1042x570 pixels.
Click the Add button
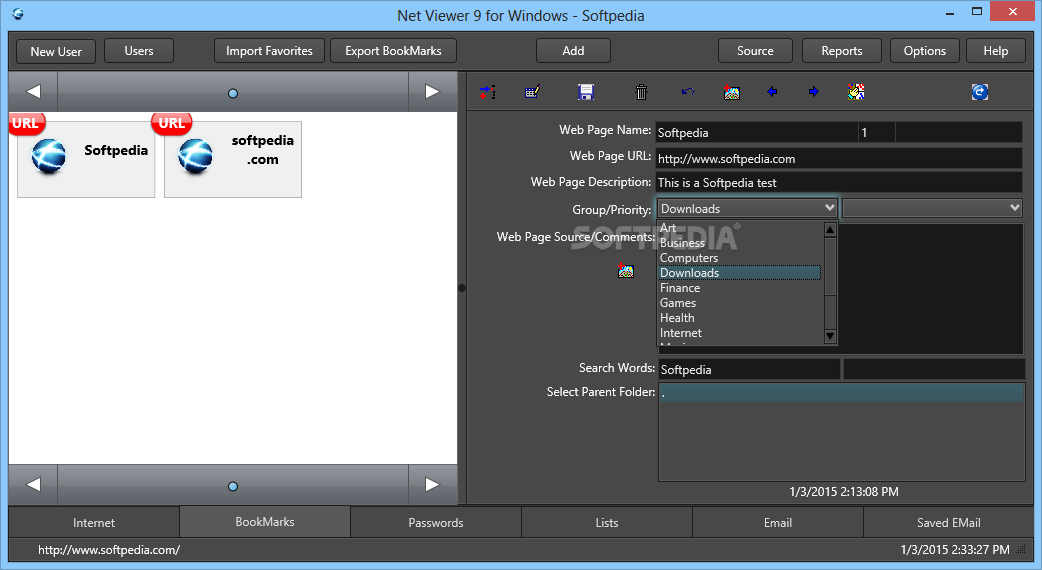click(573, 50)
